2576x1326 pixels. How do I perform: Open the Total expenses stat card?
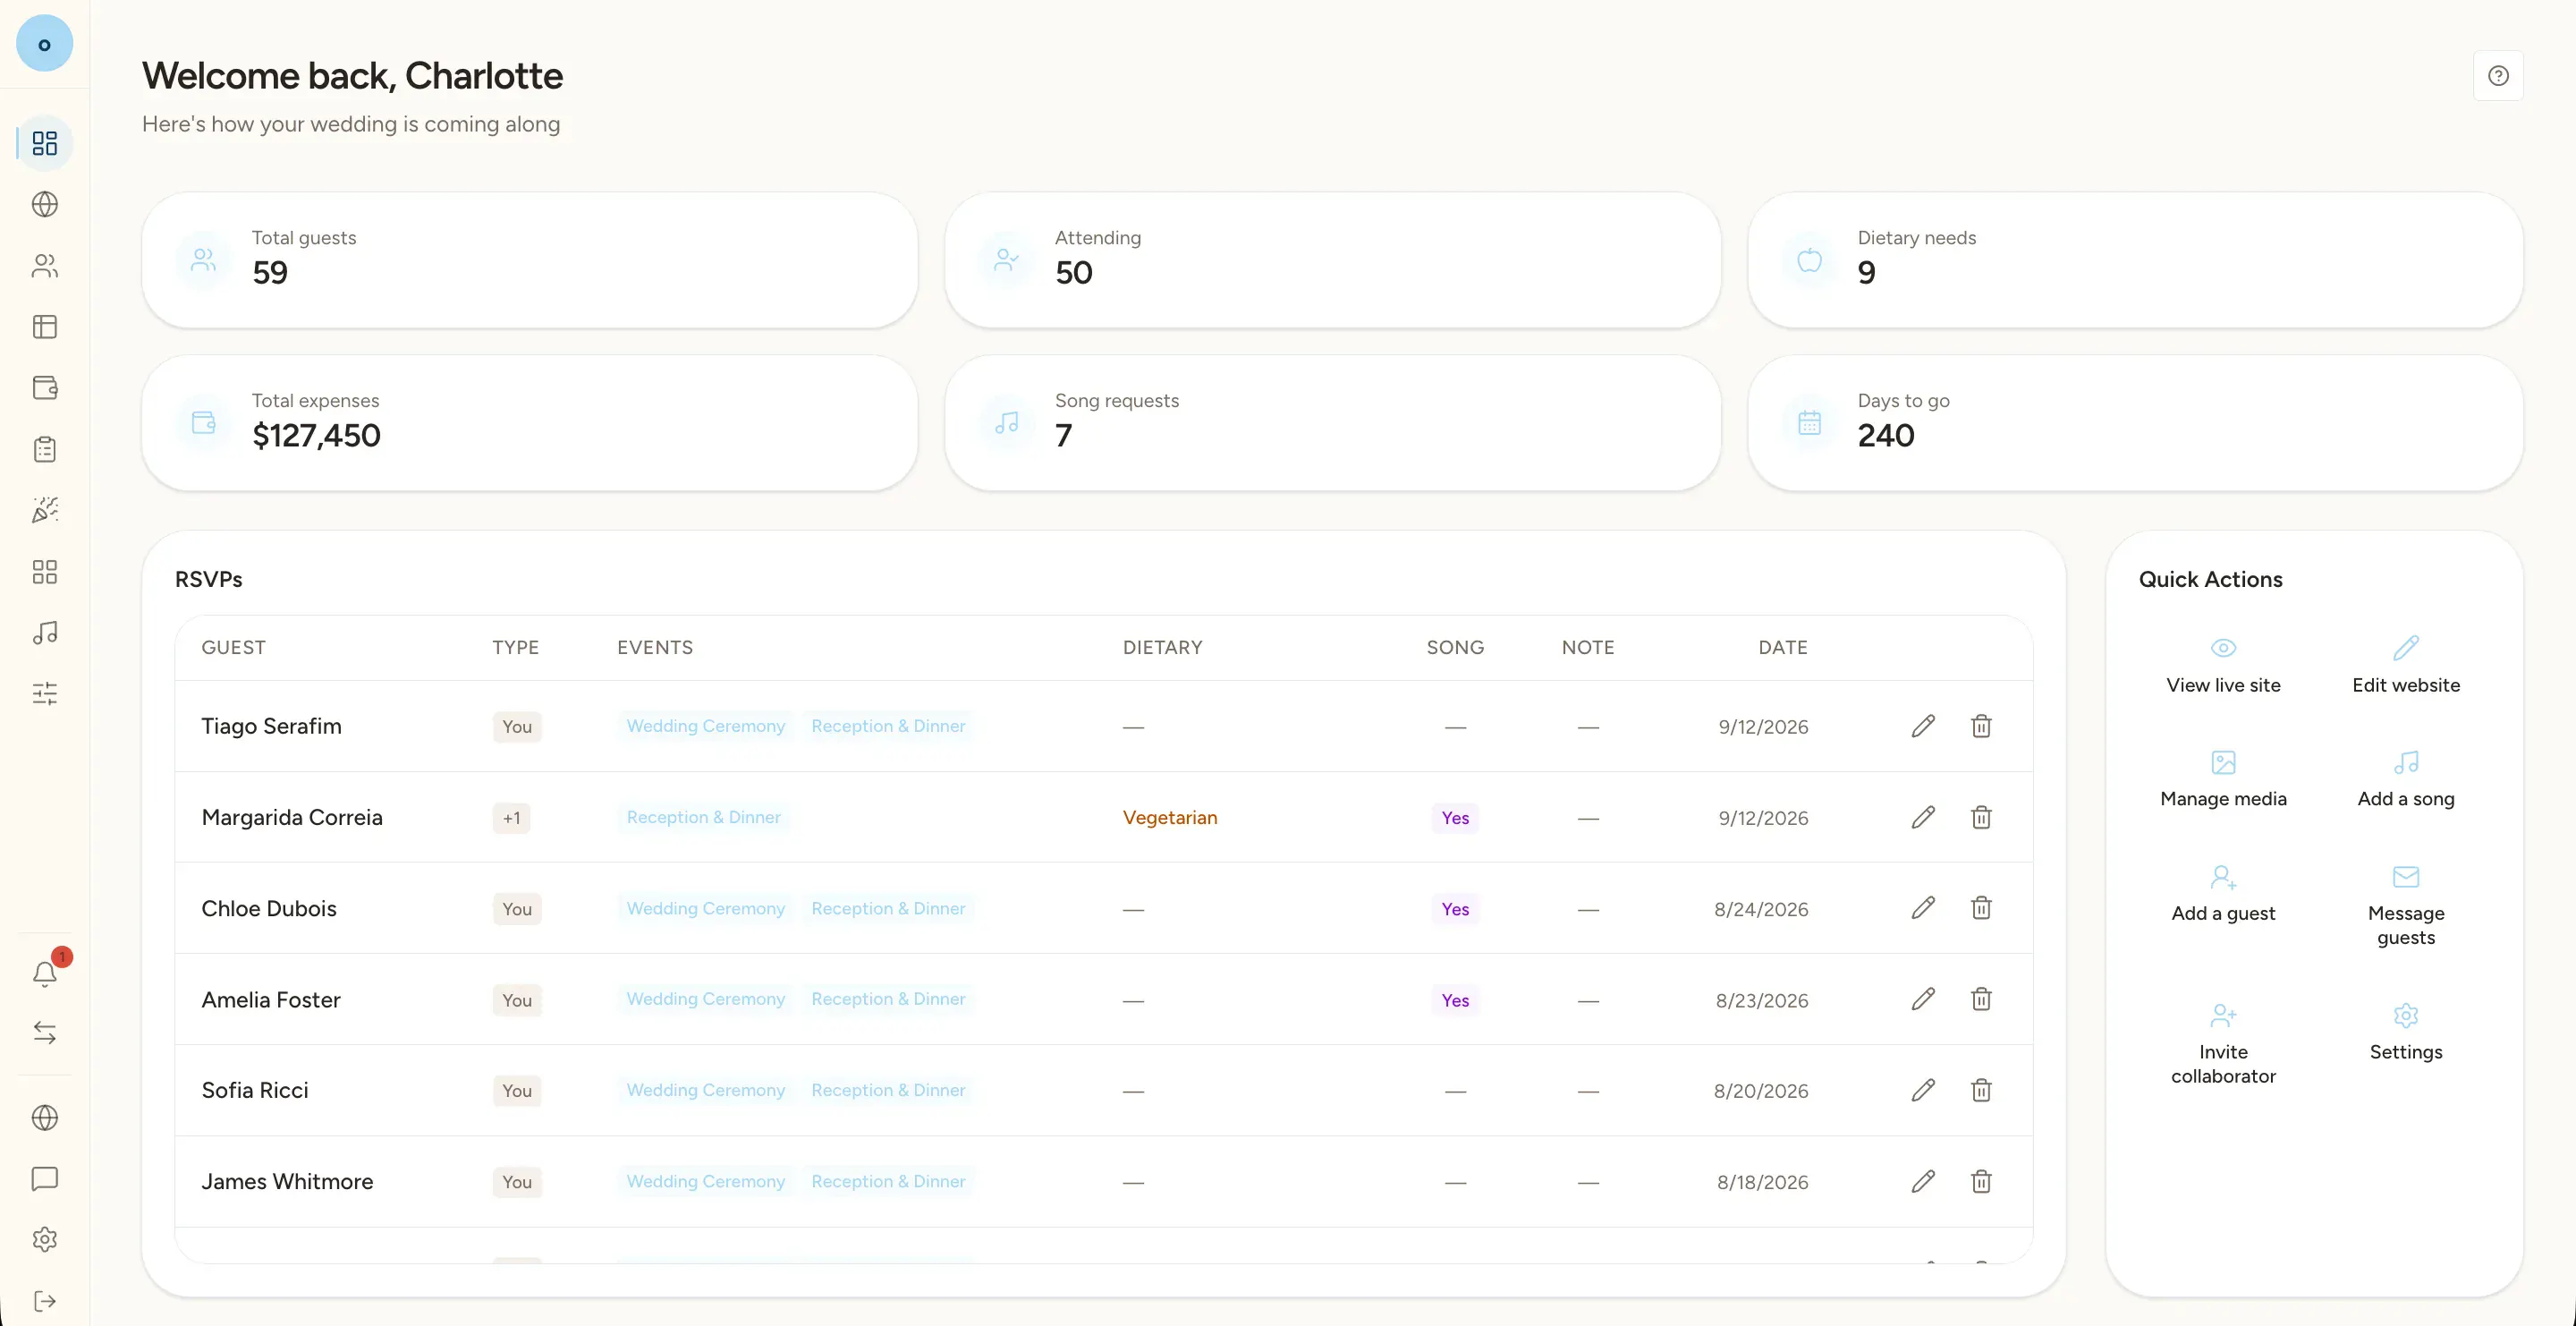click(530, 423)
